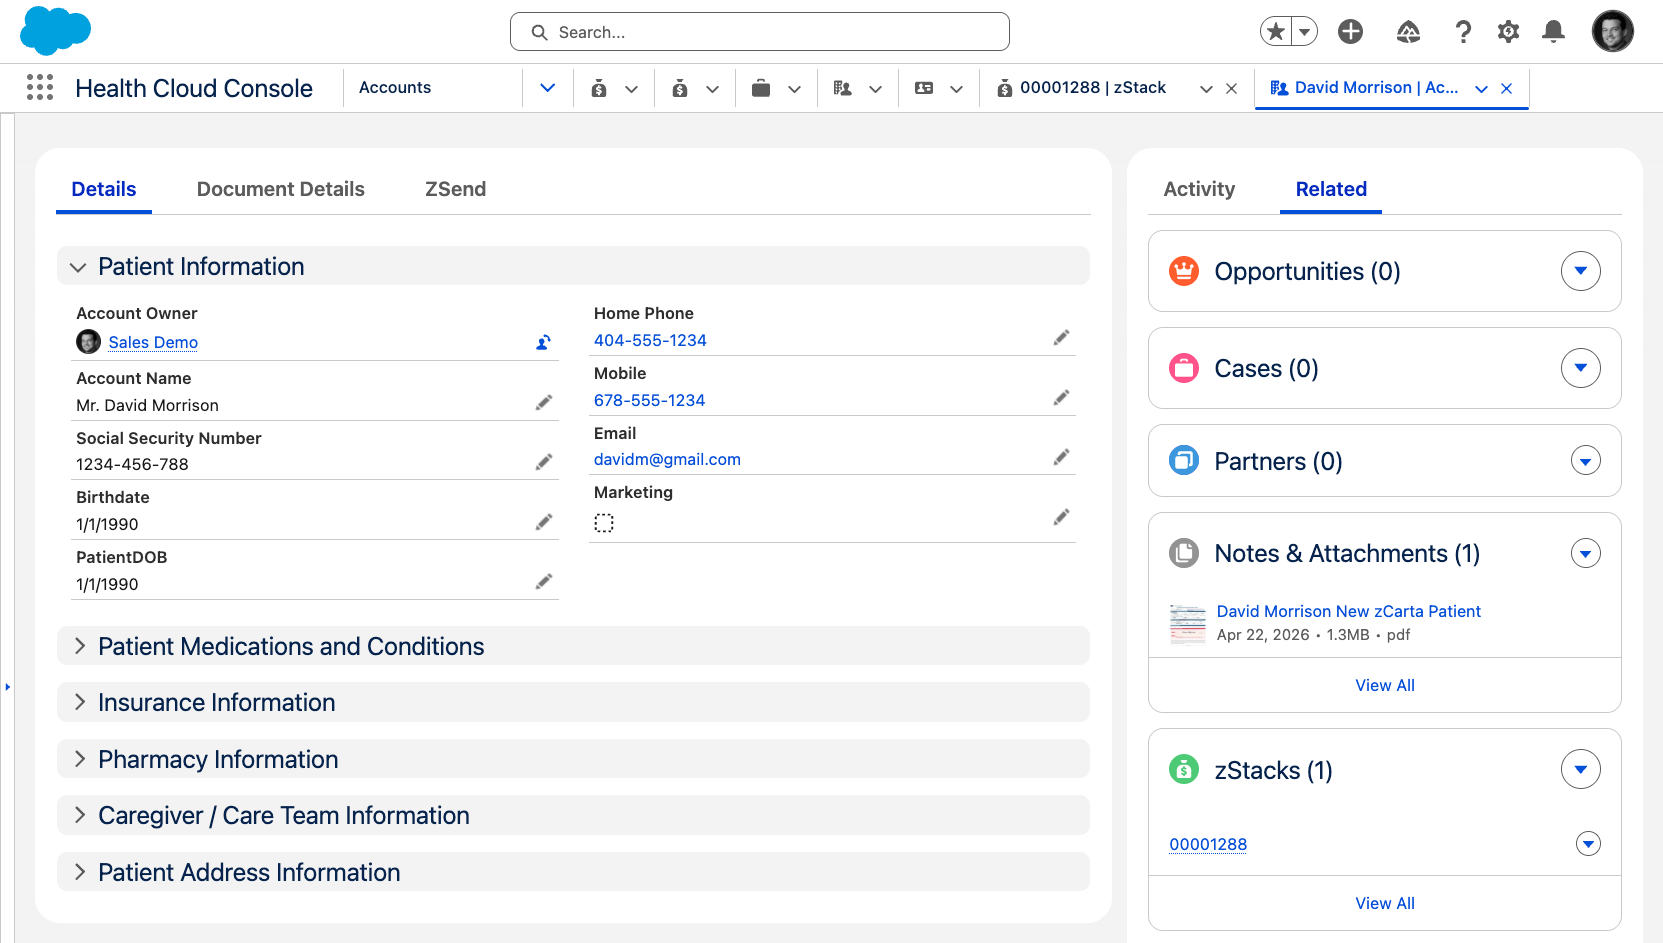Open David Morrison New zCarta Patient file
The image size is (1663, 943).
tap(1348, 611)
